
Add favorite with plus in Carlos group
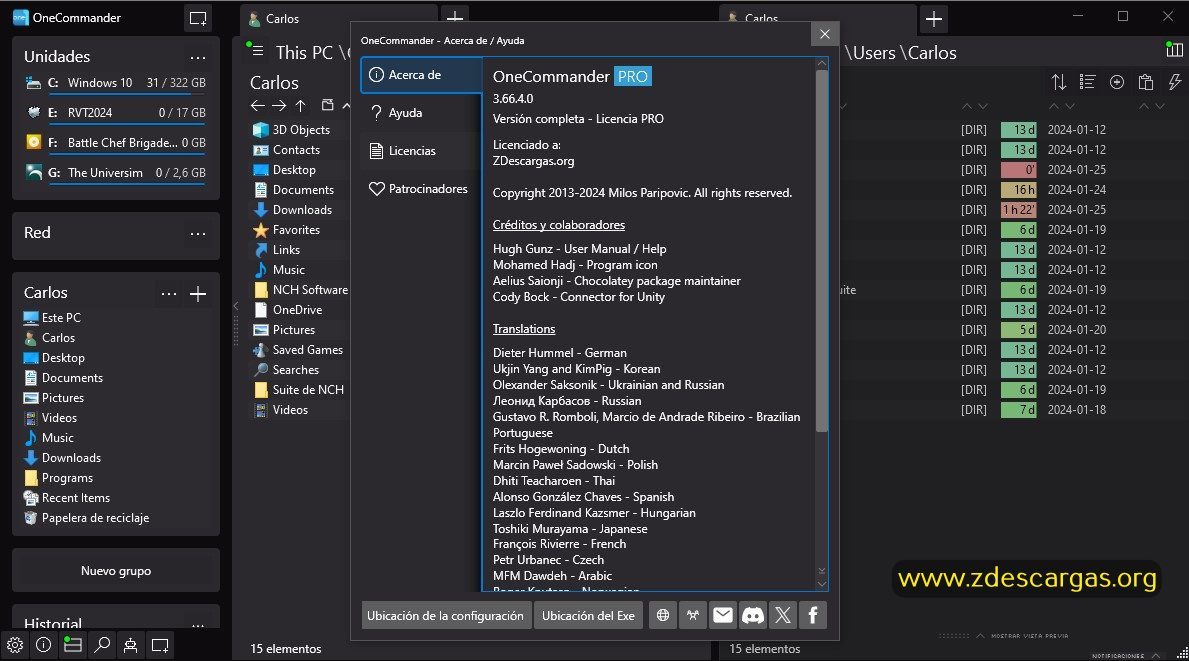coord(198,293)
